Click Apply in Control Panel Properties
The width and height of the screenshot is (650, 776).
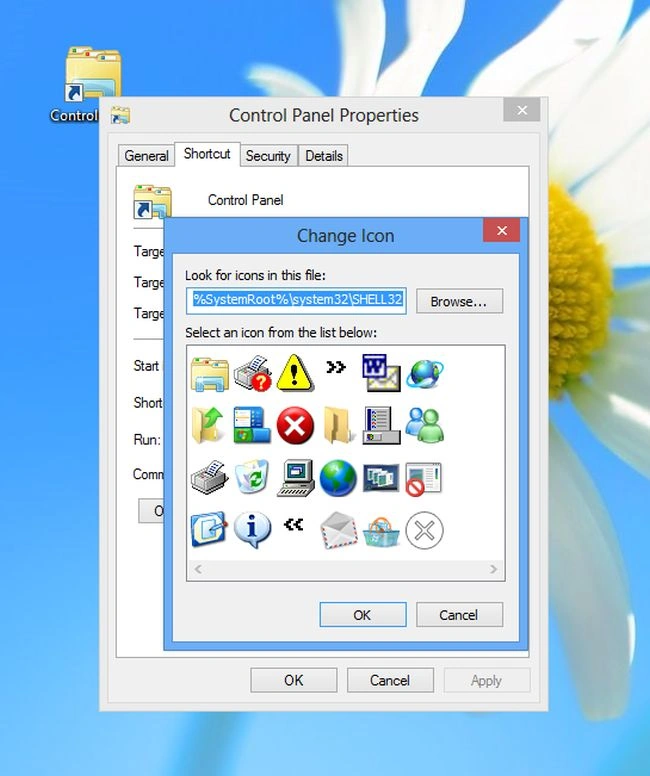pos(487,680)
